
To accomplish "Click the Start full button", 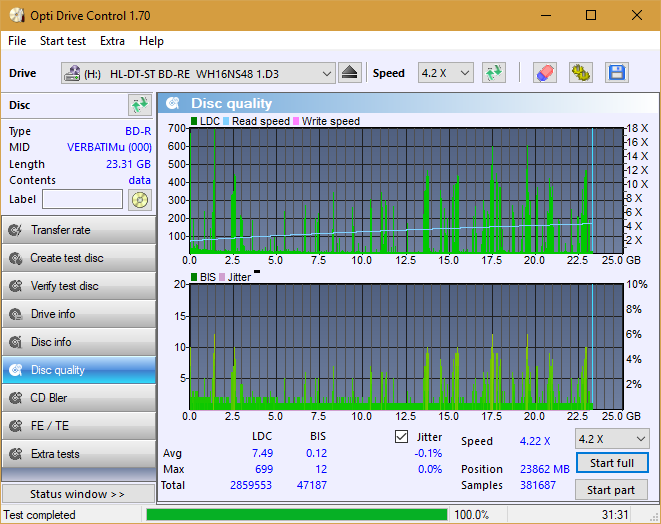I will pos(612,463).
